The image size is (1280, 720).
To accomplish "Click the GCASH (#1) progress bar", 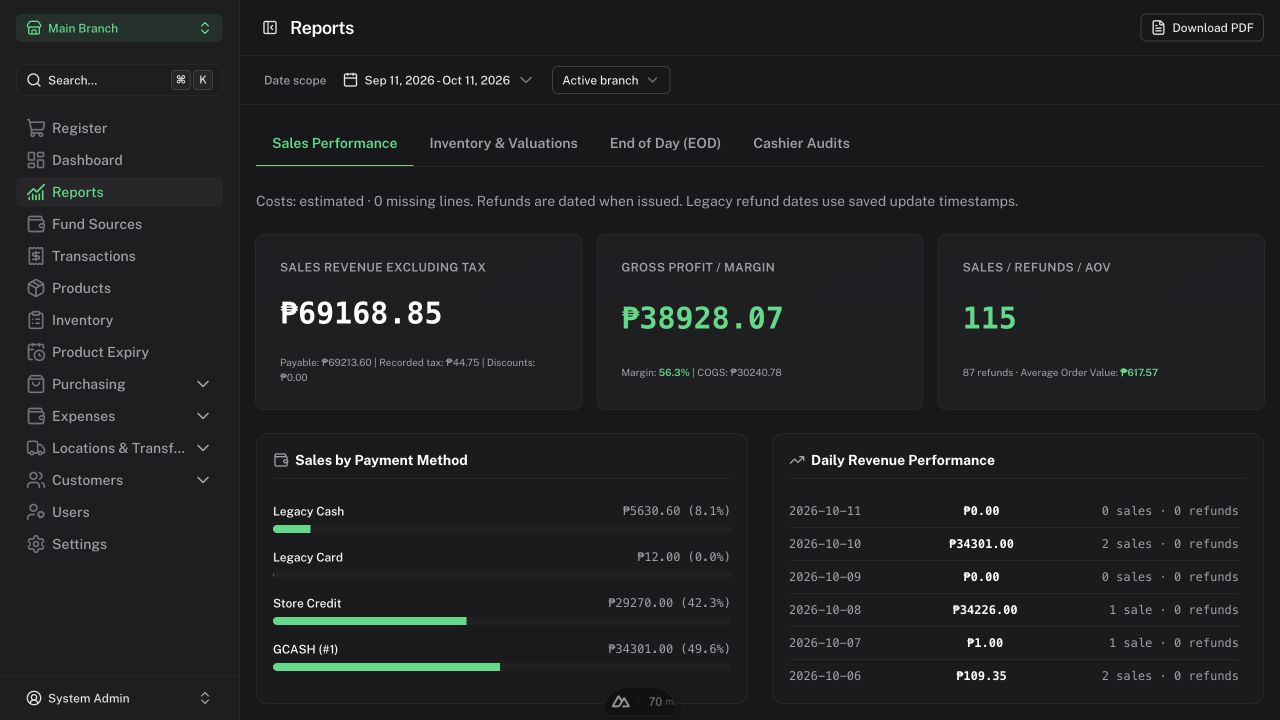I will coord(502,667).
